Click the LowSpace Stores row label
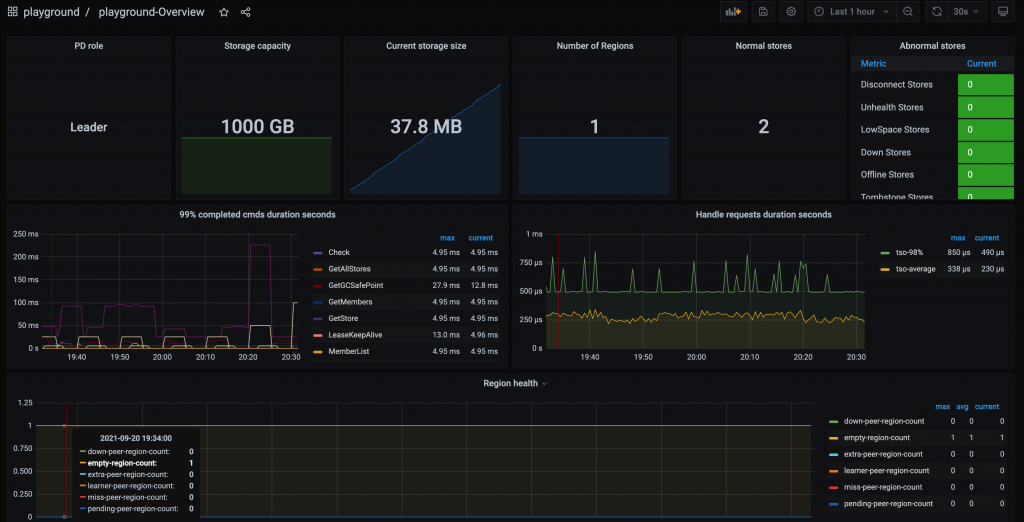The height and width of the screenshot is (522, 1024). pyautogui.click(x=895, y=129)
